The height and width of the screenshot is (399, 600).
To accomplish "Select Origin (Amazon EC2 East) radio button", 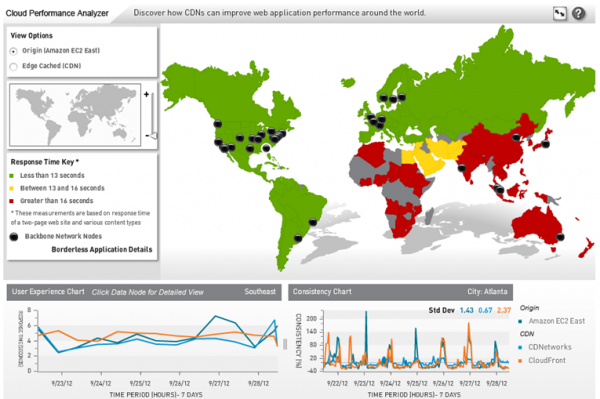I will point(14,51).
